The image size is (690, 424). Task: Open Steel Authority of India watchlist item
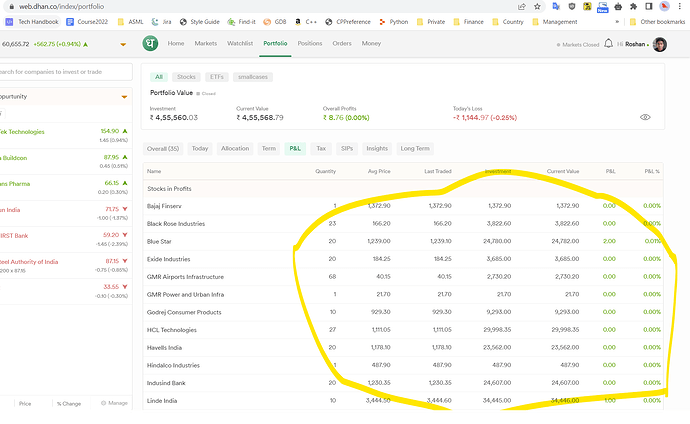tap(65, 265)
